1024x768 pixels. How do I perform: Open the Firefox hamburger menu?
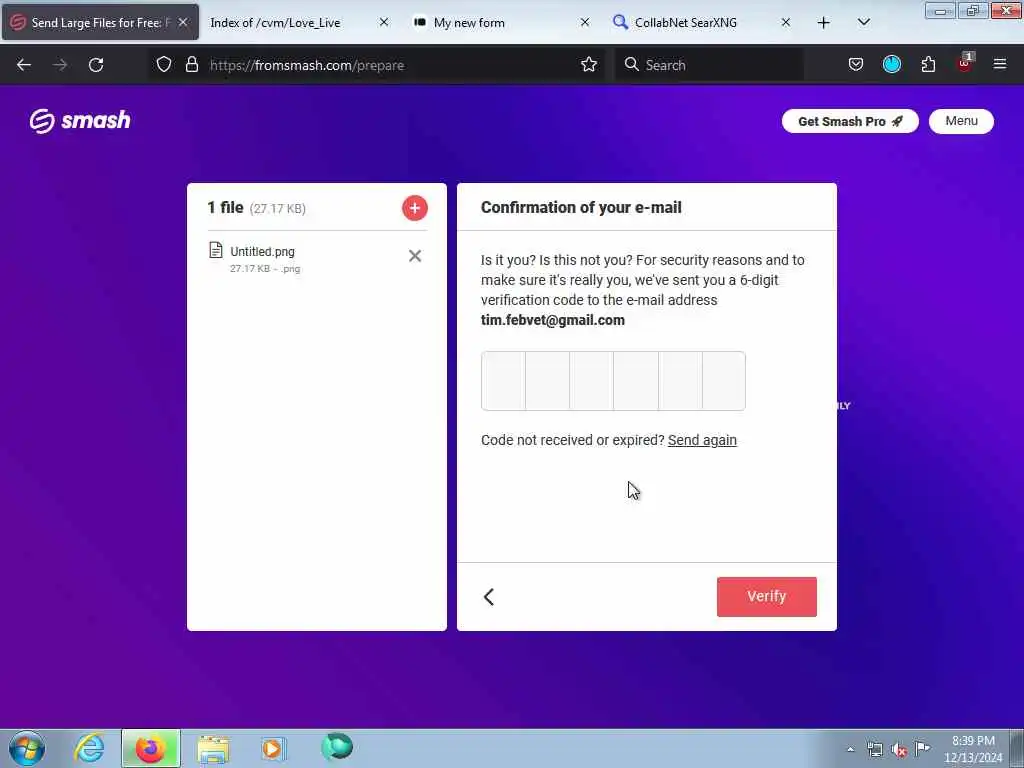(x=1000, y=64)
